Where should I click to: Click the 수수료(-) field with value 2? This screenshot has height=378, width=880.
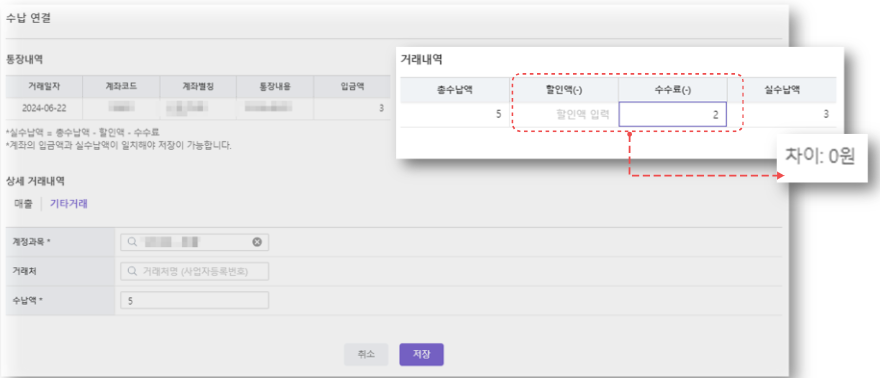tap(672, 114)
